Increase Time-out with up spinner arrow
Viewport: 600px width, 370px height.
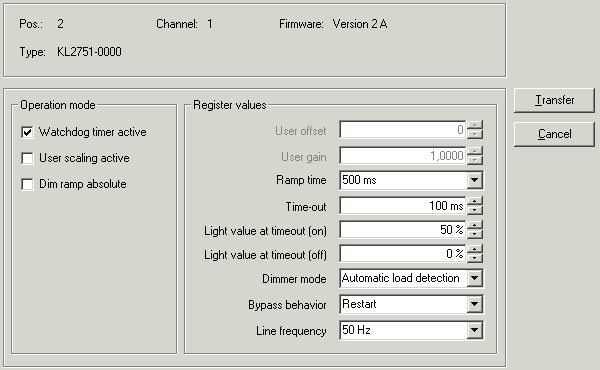click(475, 202)
